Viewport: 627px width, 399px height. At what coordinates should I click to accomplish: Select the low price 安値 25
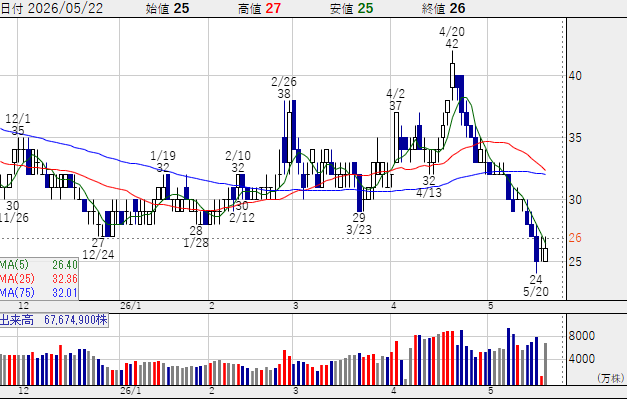click(351, 8)
